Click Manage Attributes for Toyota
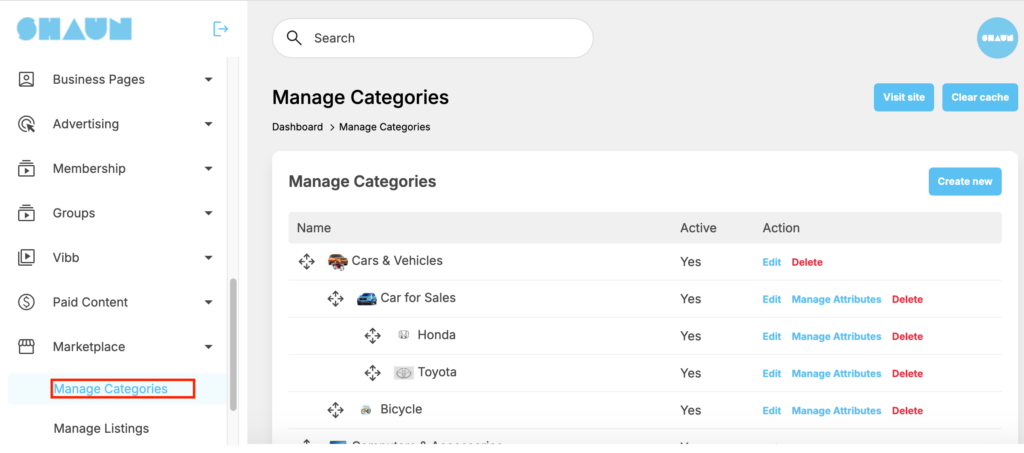 click(x=836, y=374)
